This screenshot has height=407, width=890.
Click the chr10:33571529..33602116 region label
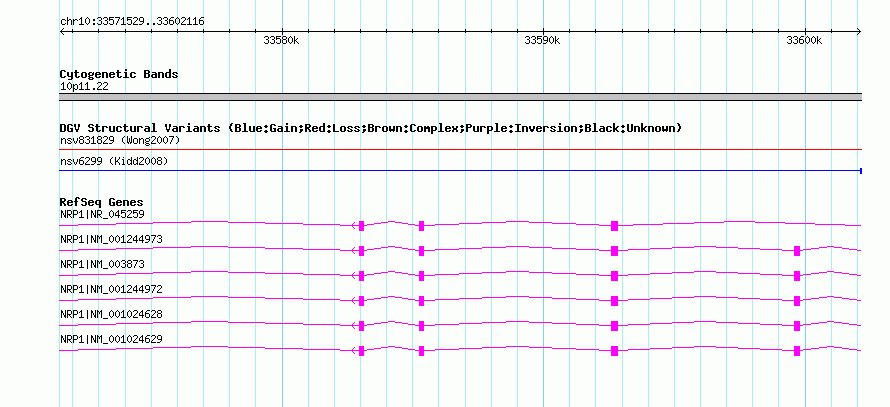tap(132, 22)
